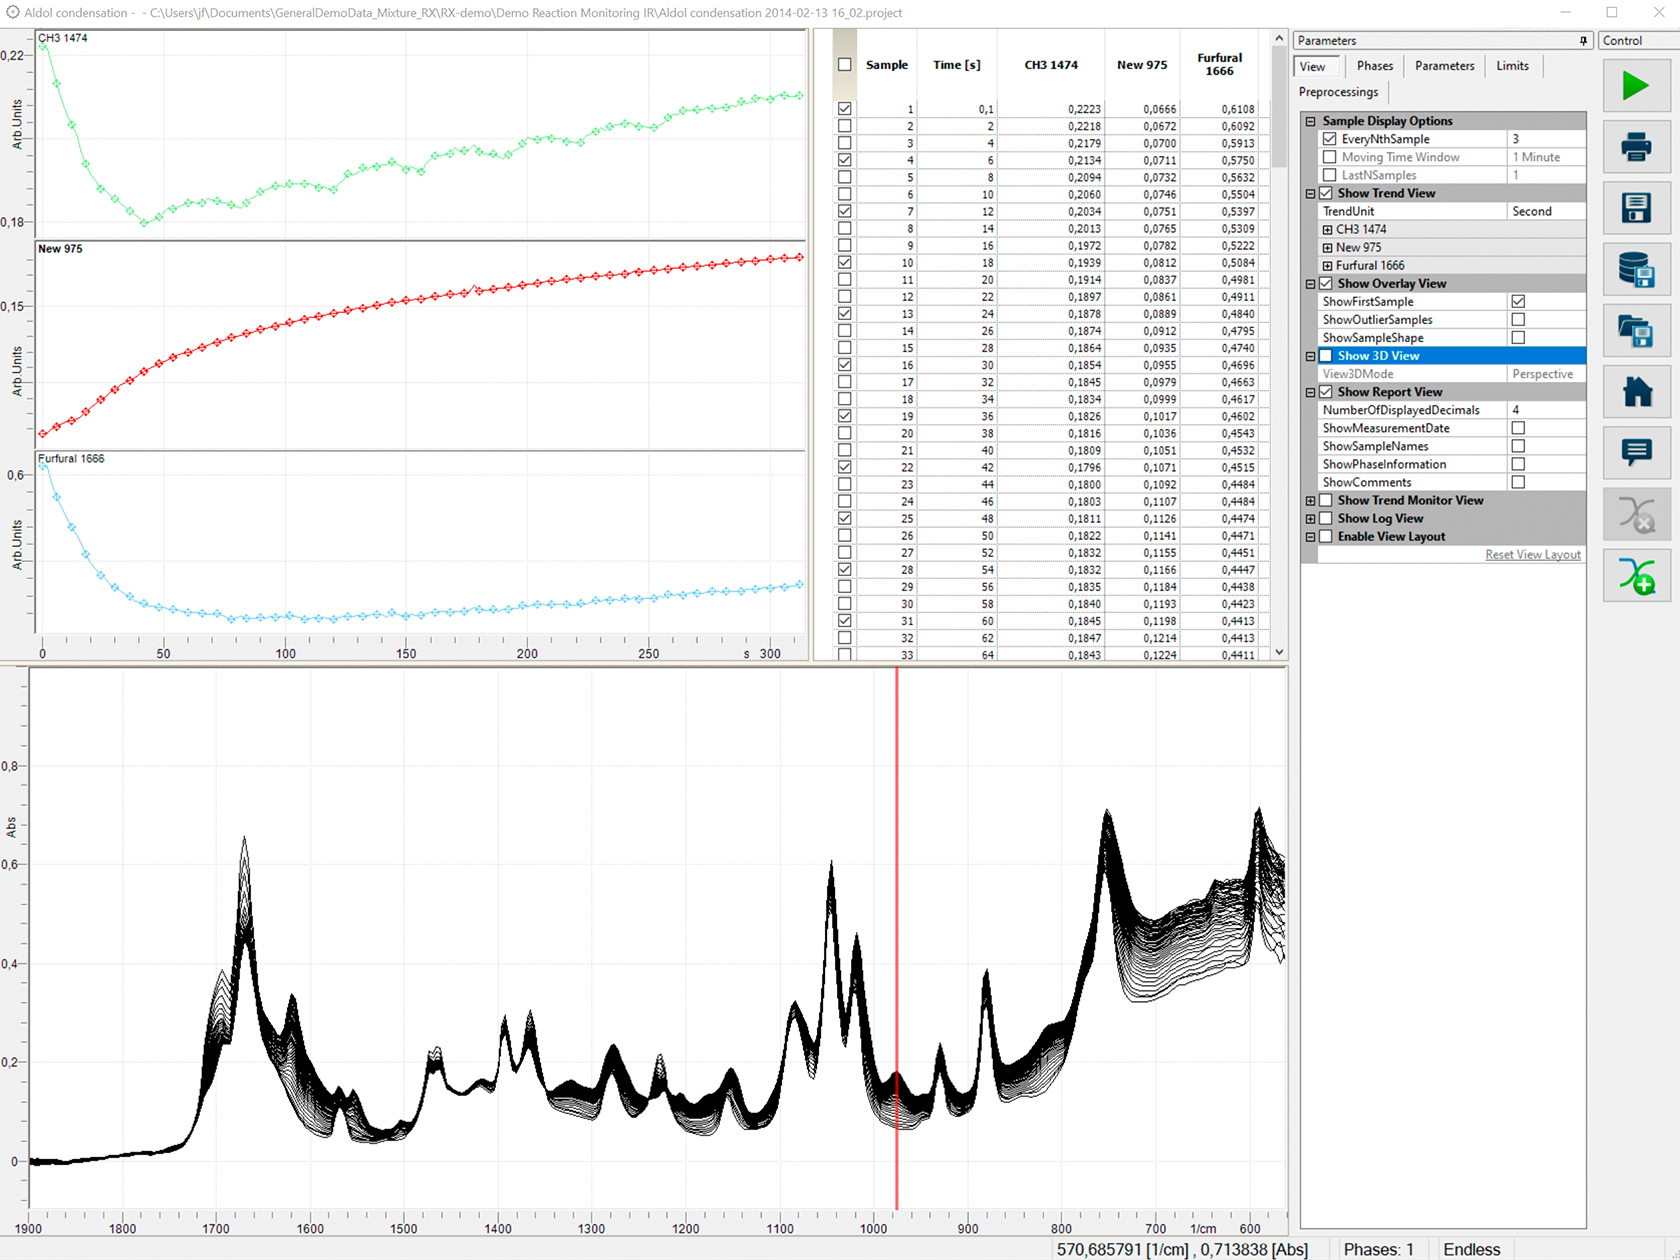Pin the Parameters panel

point(1583,41)
